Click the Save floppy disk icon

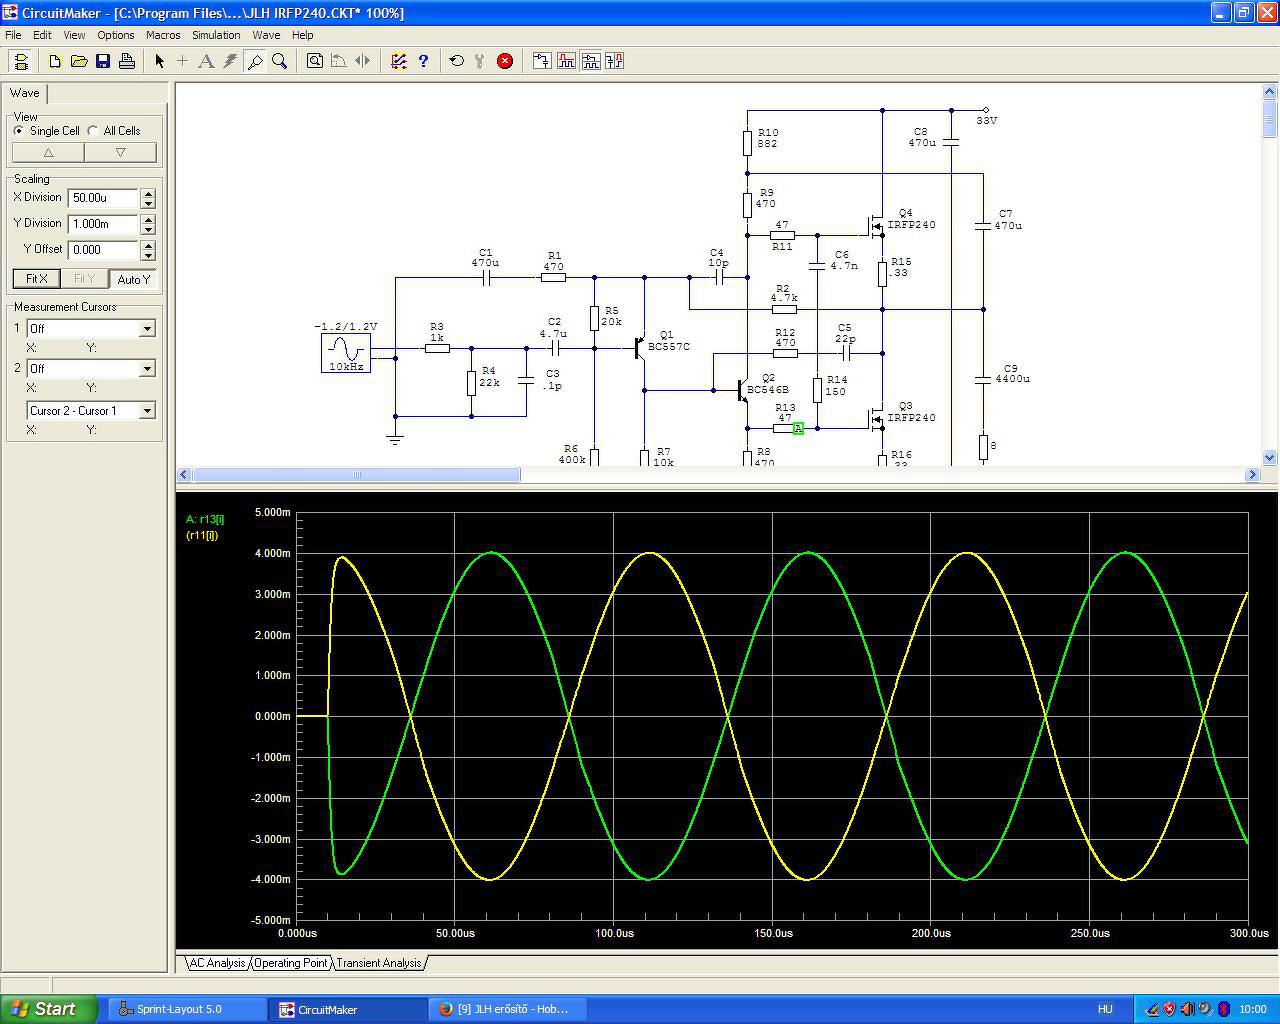(103, 61)
